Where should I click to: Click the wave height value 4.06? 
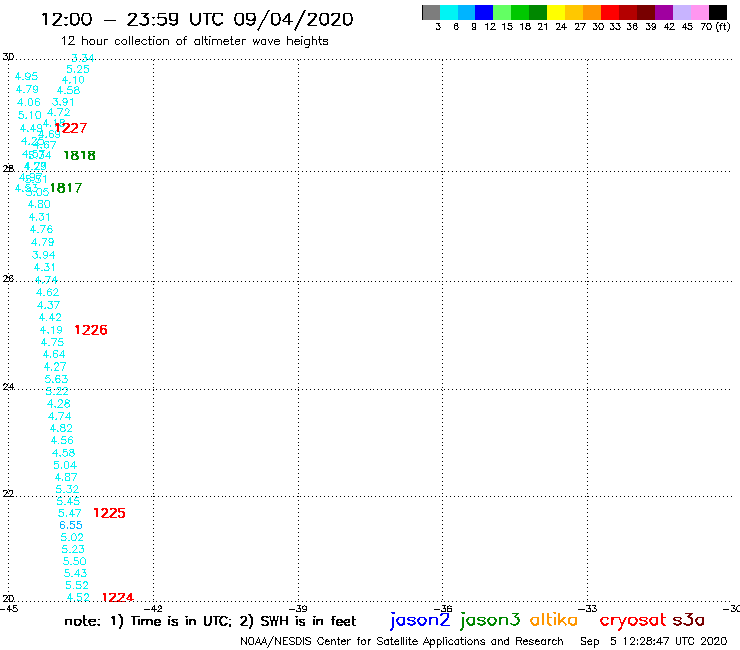click(x=29, y=102)
